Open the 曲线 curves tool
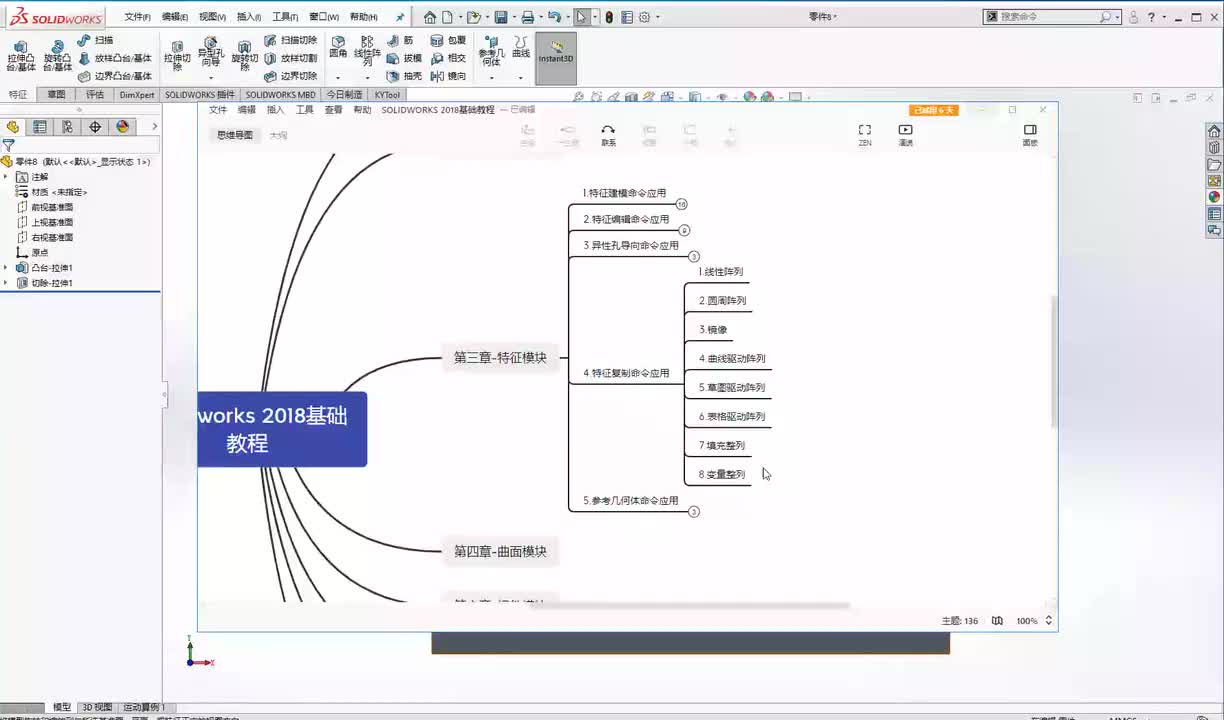The height and width of the screenshot is (720, 1224). tap(521, 47)
